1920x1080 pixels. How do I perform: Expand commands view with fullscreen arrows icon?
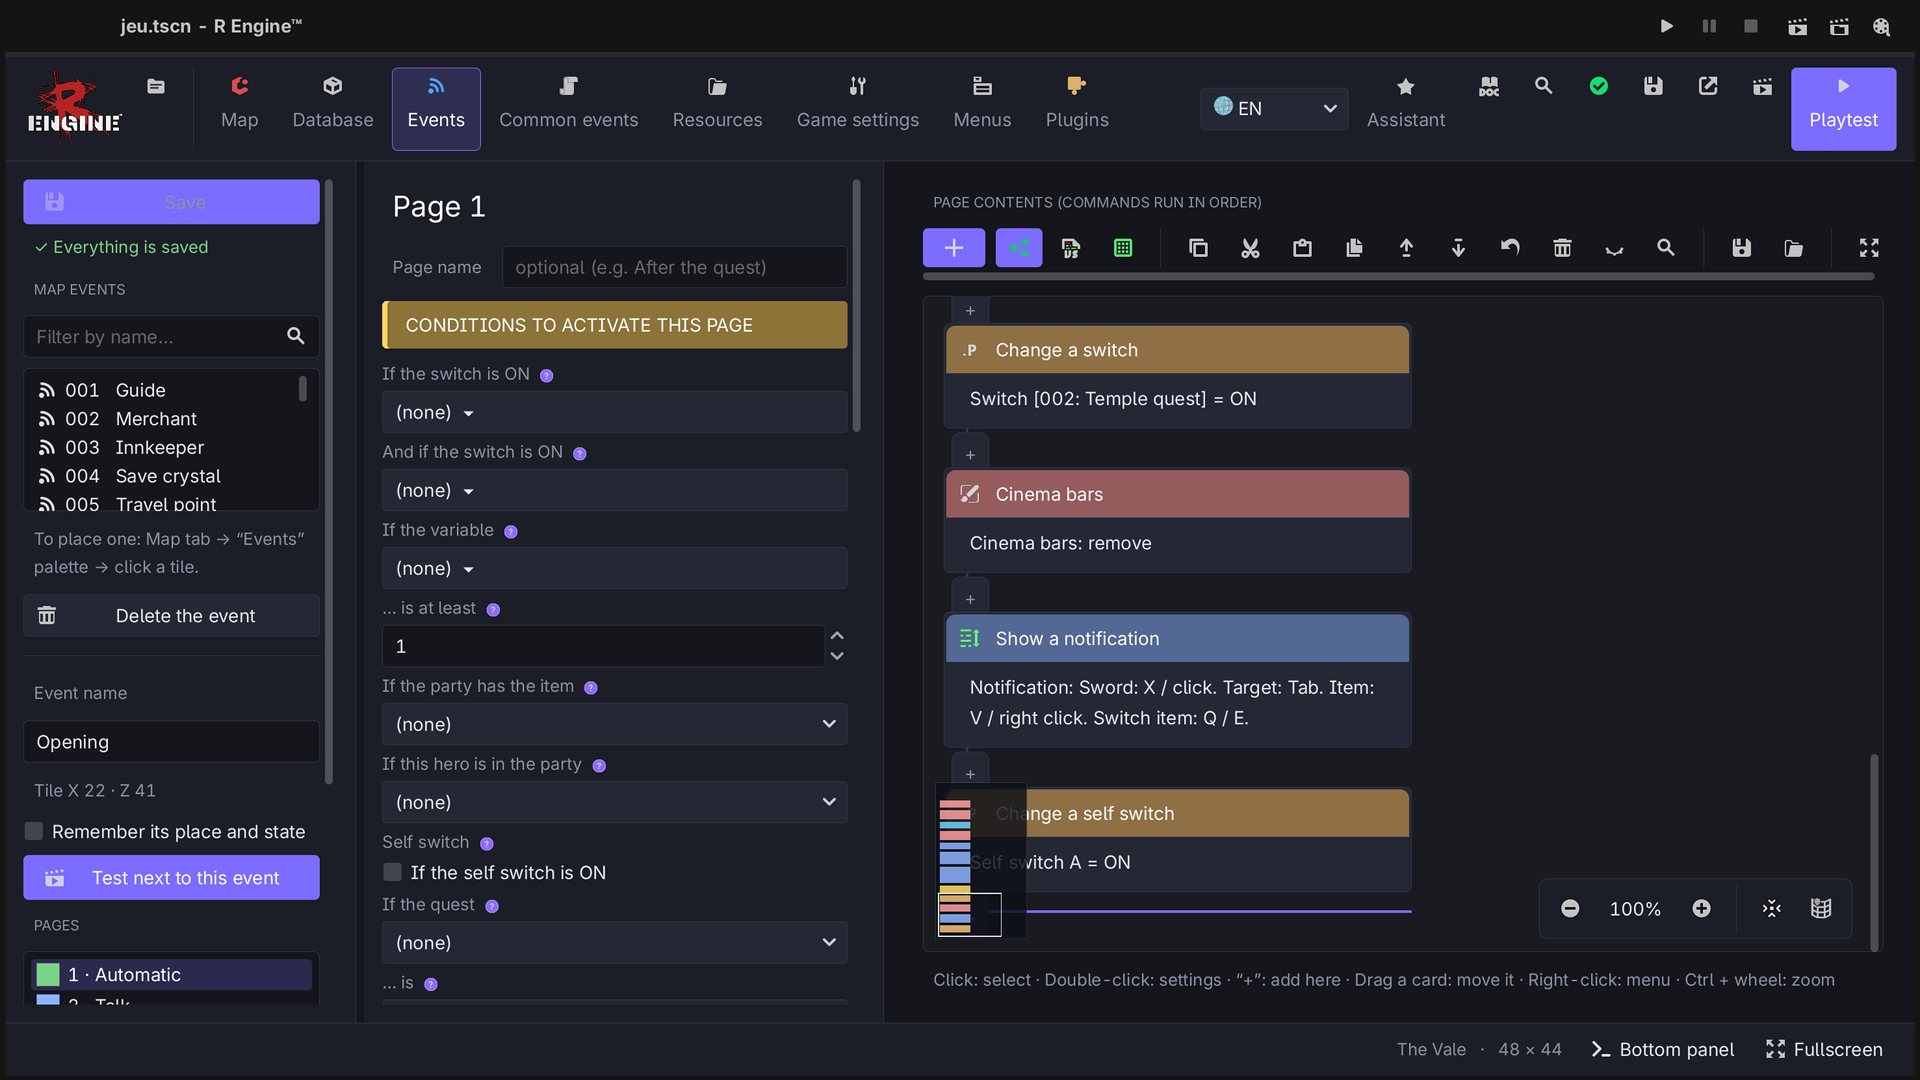point(1869,248)
